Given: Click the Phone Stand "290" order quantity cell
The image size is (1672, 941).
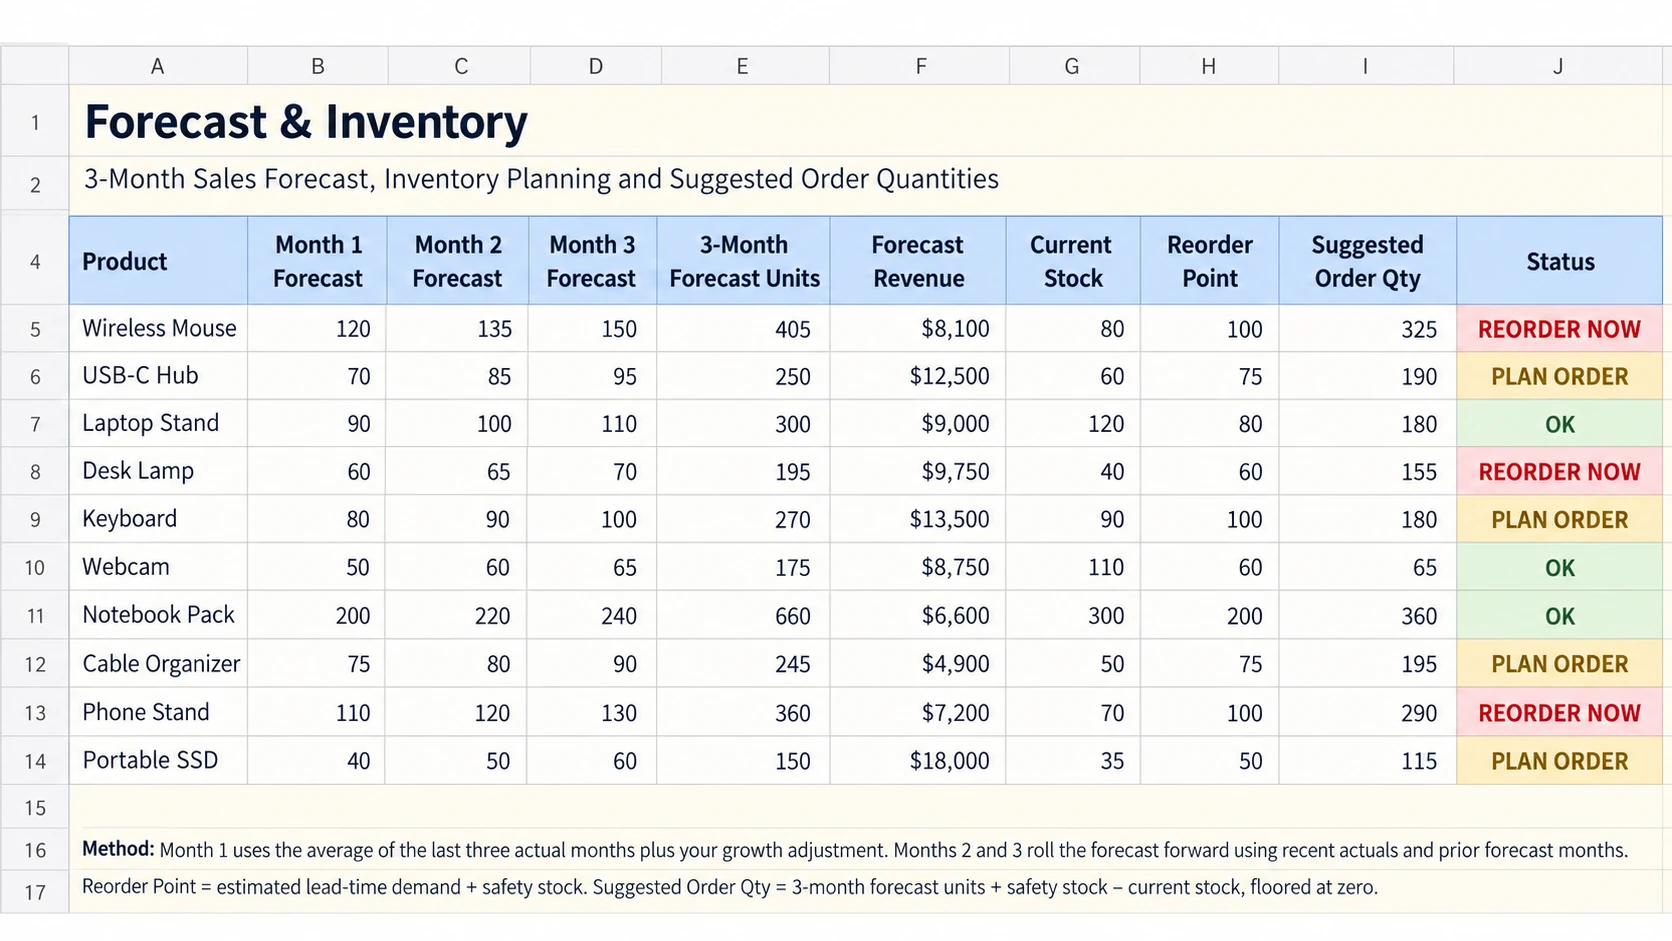Looking at the screenshot, I should (1368, 713).
